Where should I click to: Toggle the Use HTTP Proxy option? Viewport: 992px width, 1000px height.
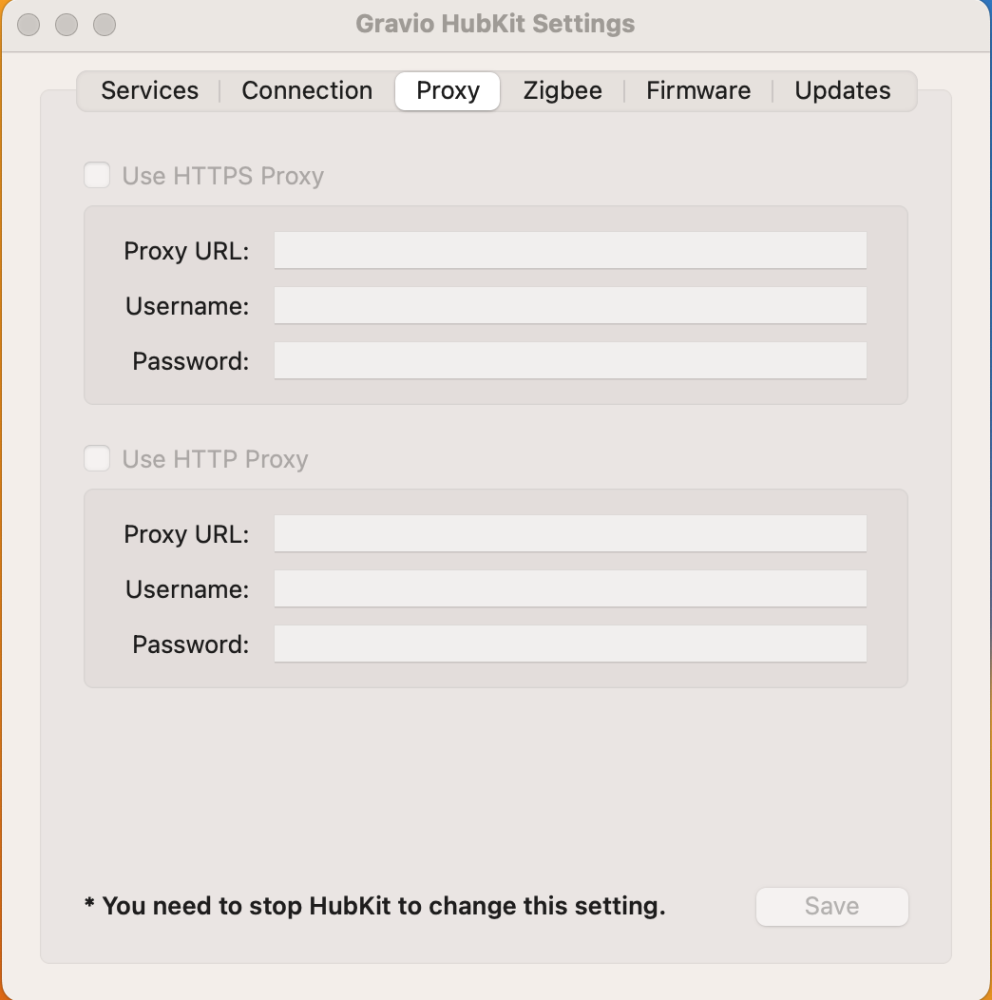coord(97,459)
